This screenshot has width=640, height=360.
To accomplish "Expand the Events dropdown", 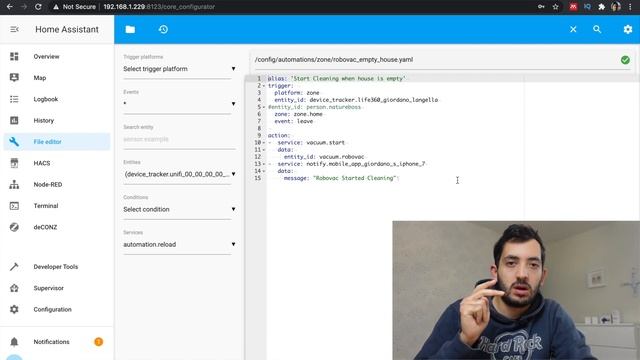I will pos(179,104).
